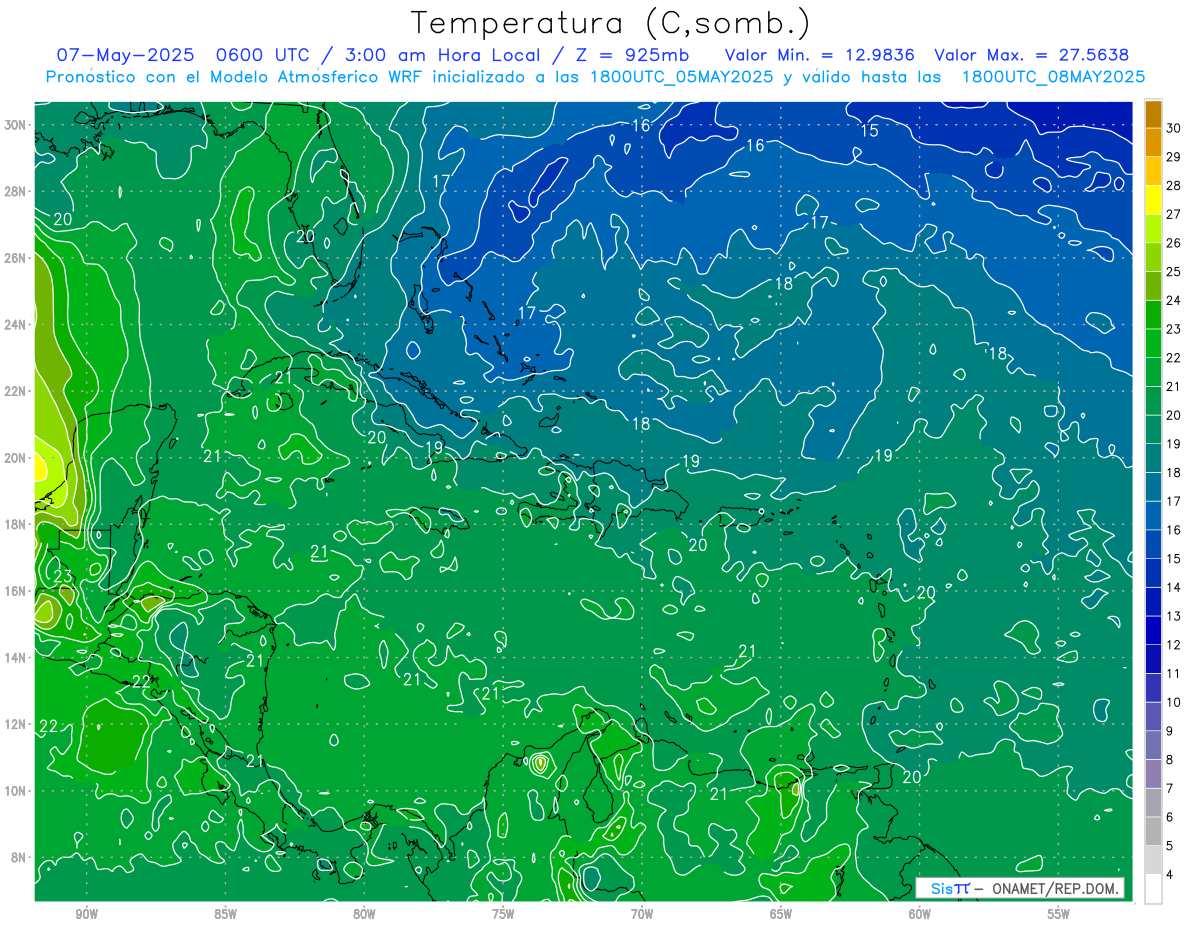1200x927 pixels.
Task: Click the '16N' latitude axis label
Action: (16, 591)
